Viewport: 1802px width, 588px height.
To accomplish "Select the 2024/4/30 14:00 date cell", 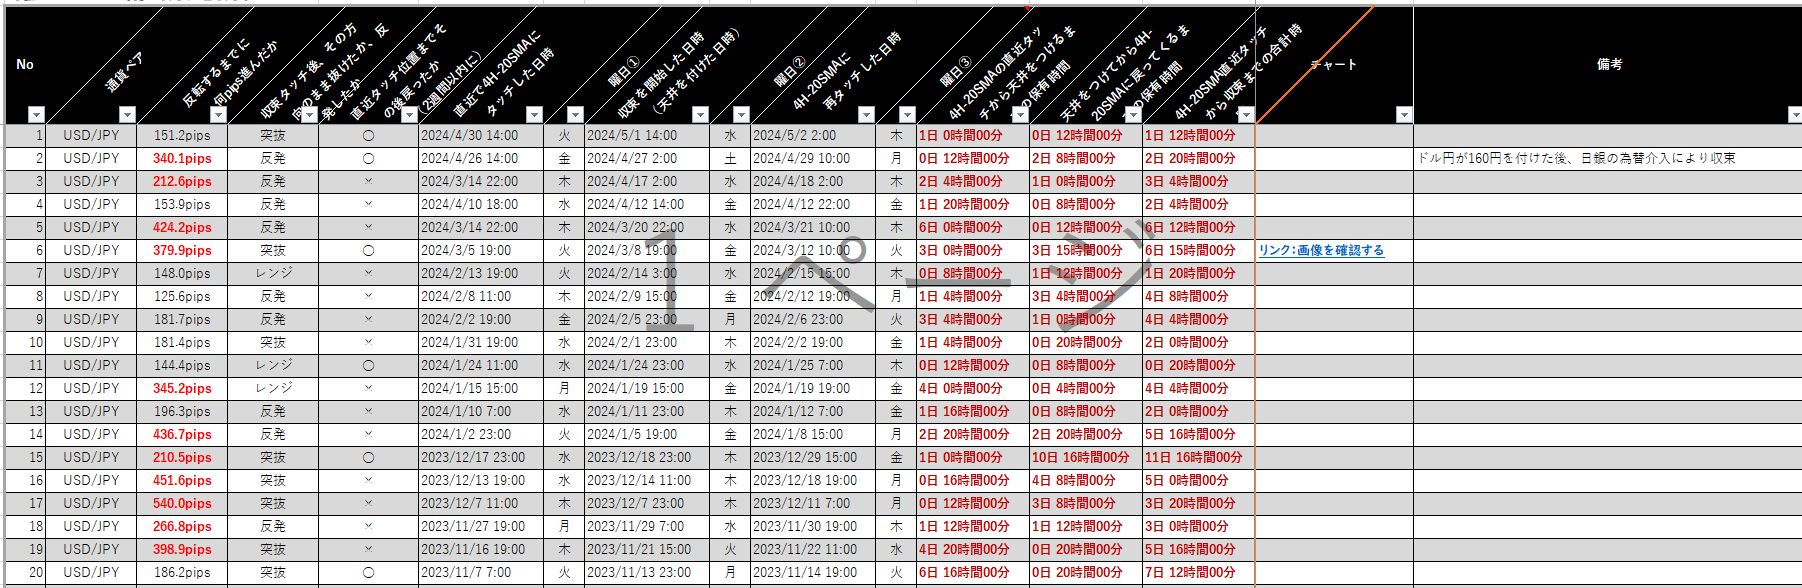I will click(469, 135).
